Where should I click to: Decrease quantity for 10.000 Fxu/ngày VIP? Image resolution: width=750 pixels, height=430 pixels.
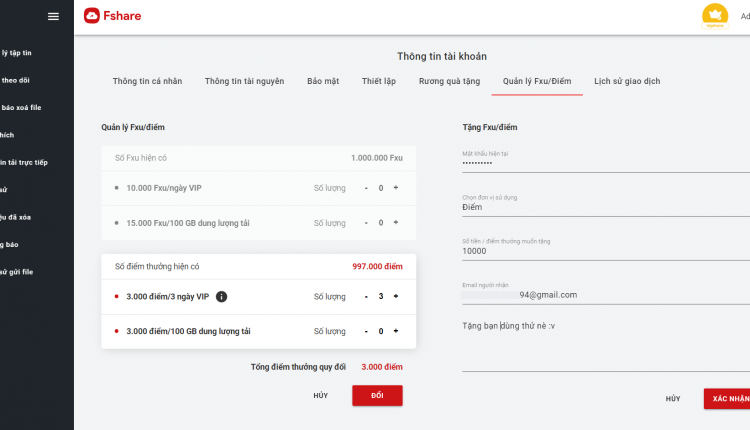click(366, 188)
